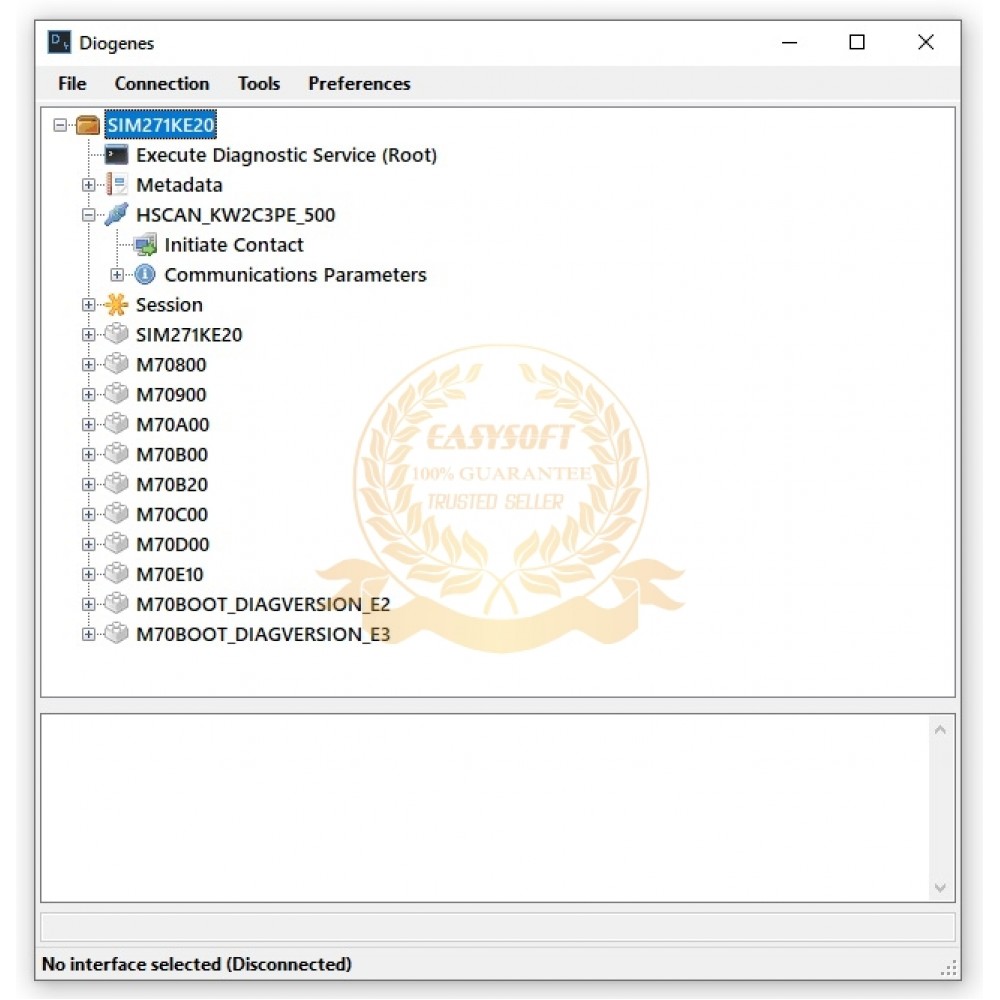Select Execute Diagnostic Service (Root) entry
This screenshot has width=1000, height=1000.
286,156
